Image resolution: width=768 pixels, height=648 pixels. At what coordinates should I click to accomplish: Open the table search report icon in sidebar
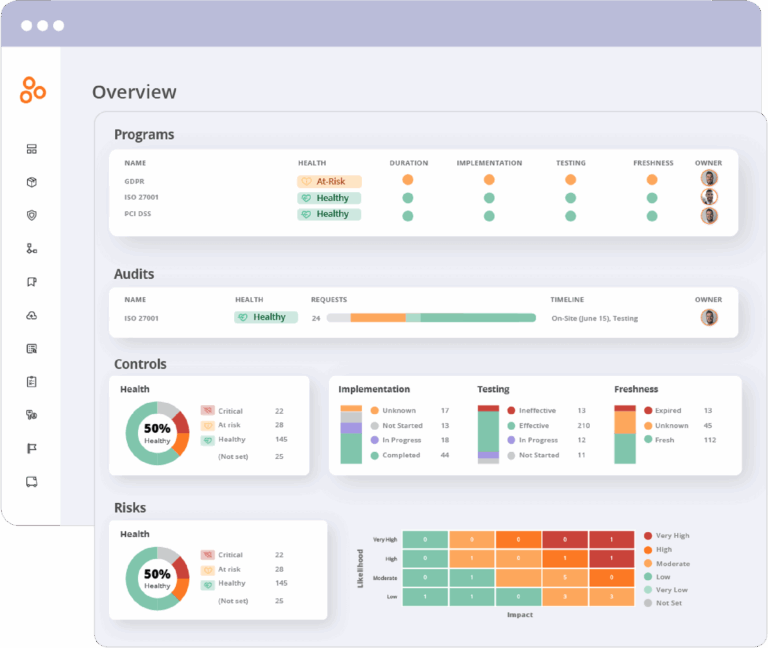(x=32, y=349)
